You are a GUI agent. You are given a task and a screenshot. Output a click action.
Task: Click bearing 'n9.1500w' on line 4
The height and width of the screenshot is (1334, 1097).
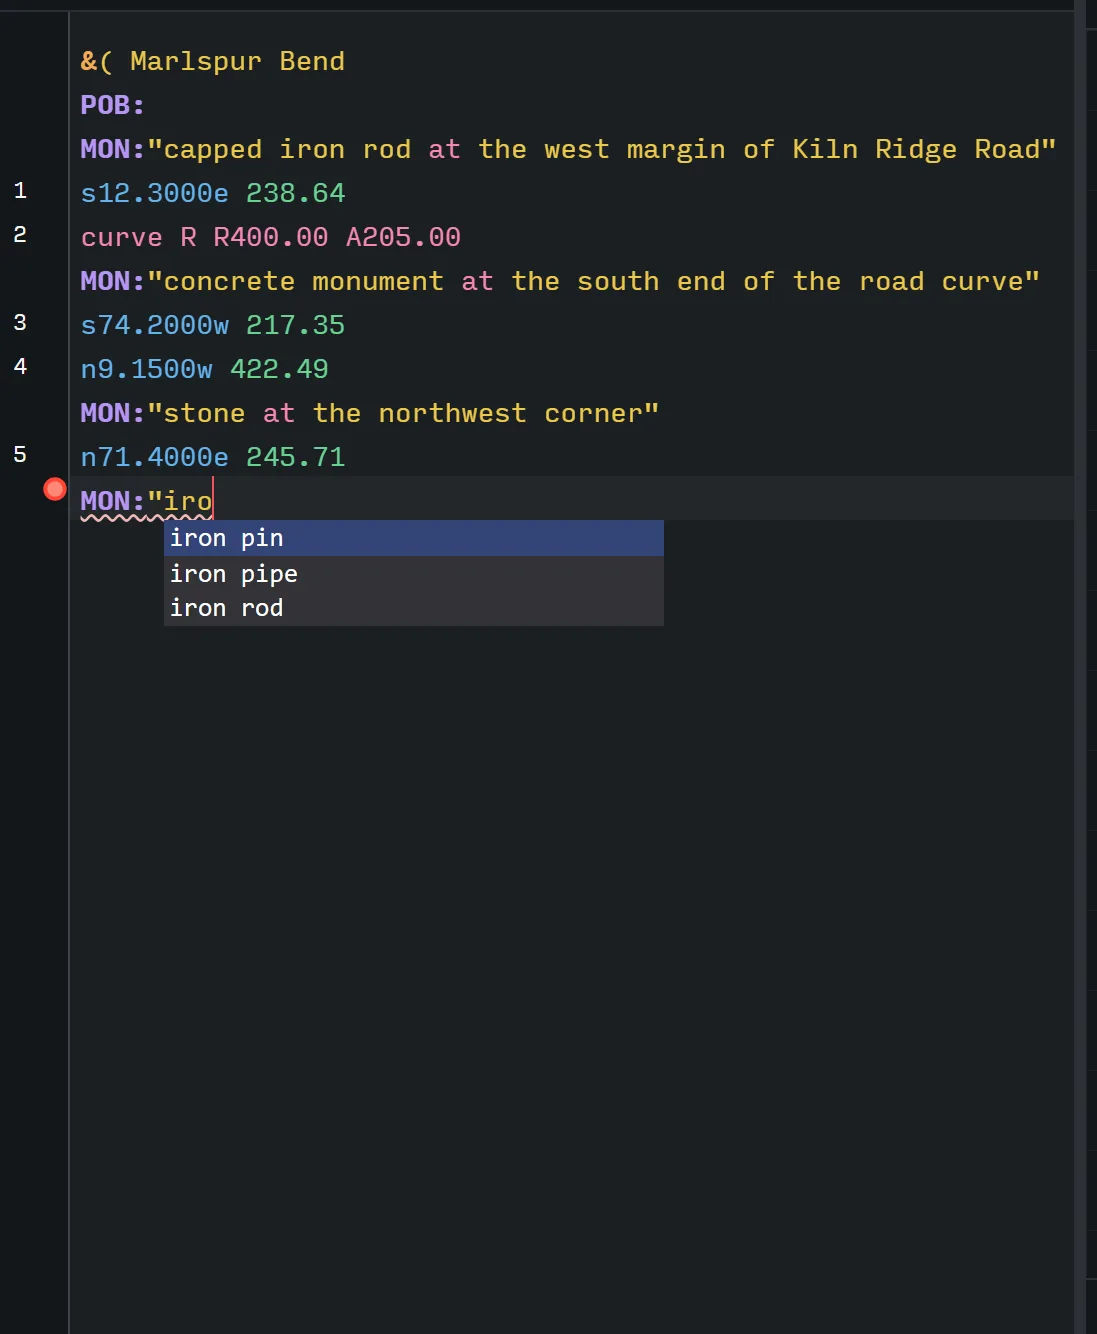146,369
